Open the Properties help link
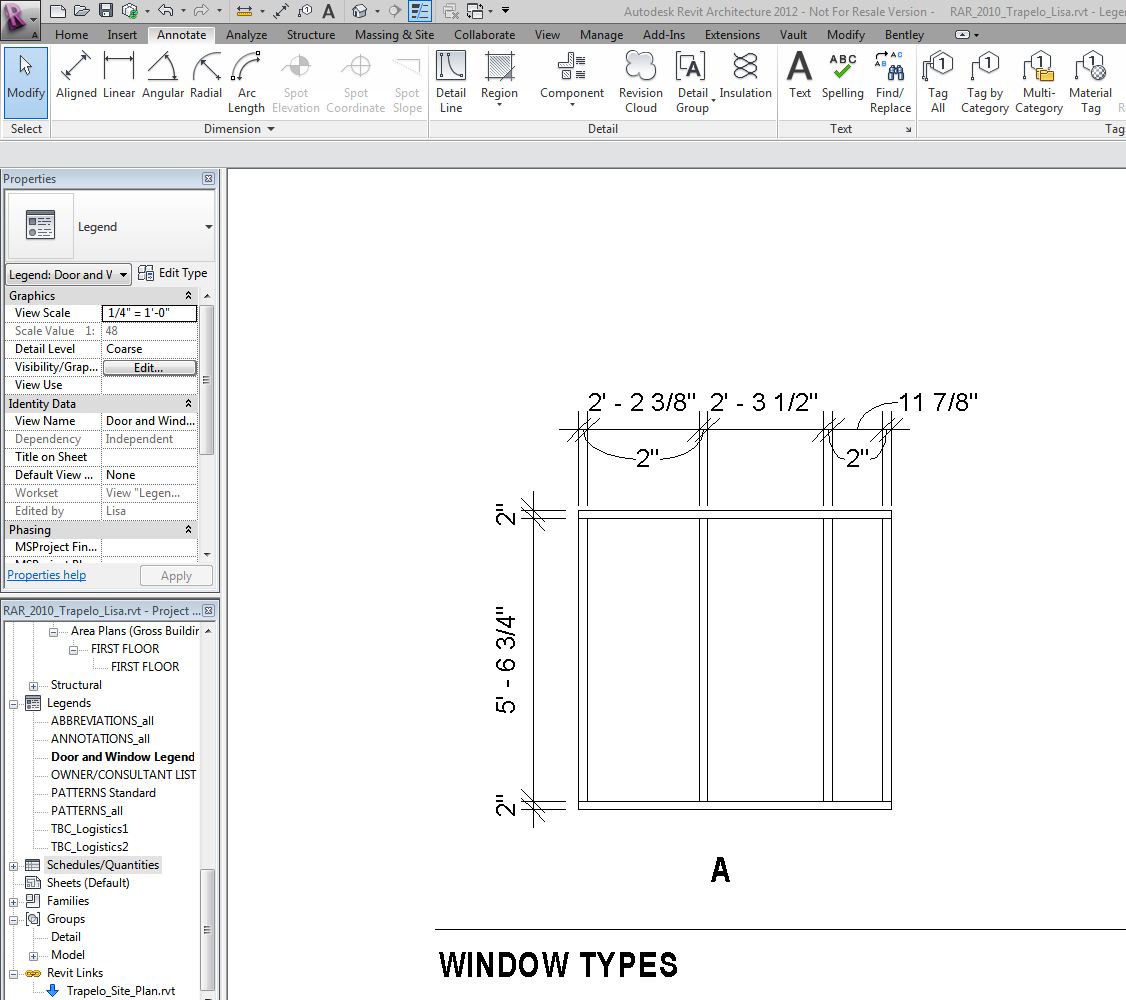The image size is (1126, 1000). coord(46,574)
